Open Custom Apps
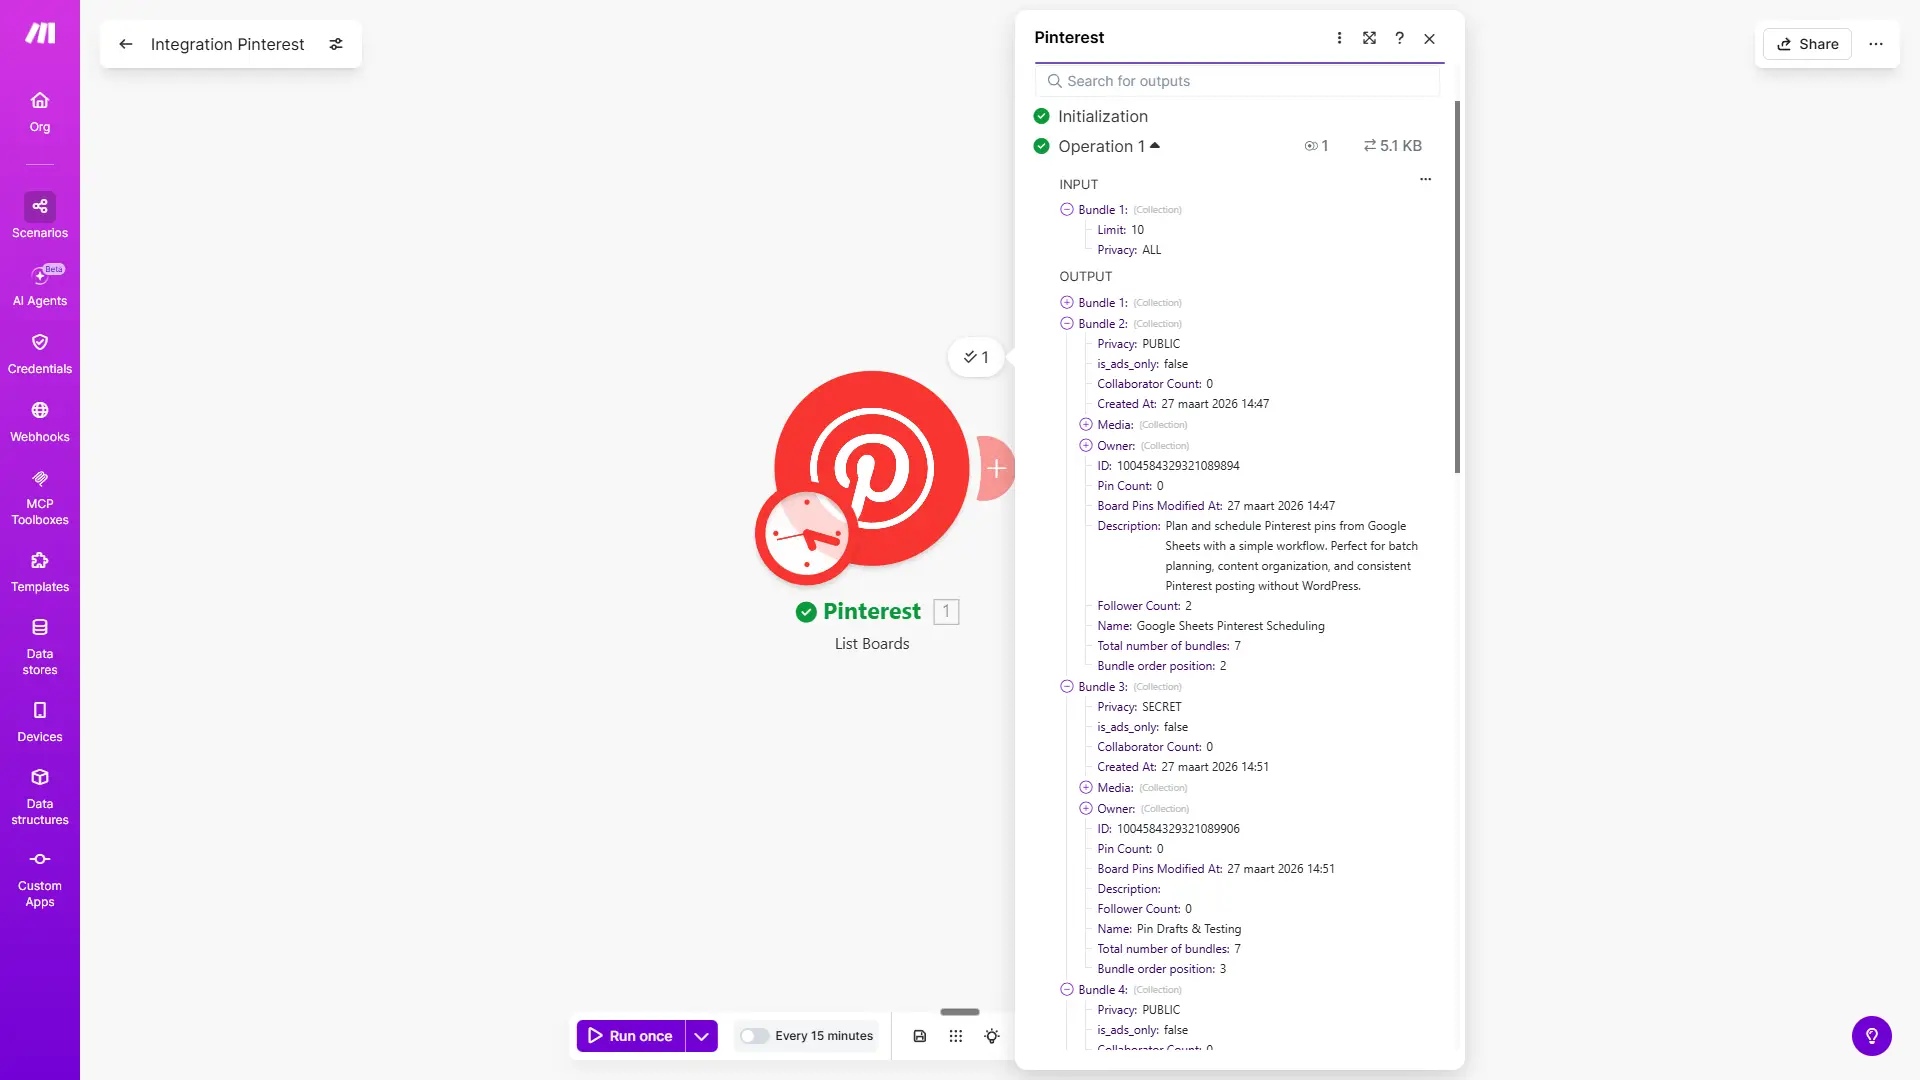This screenshot has width=1920, height=1080. tap(40, 879)
